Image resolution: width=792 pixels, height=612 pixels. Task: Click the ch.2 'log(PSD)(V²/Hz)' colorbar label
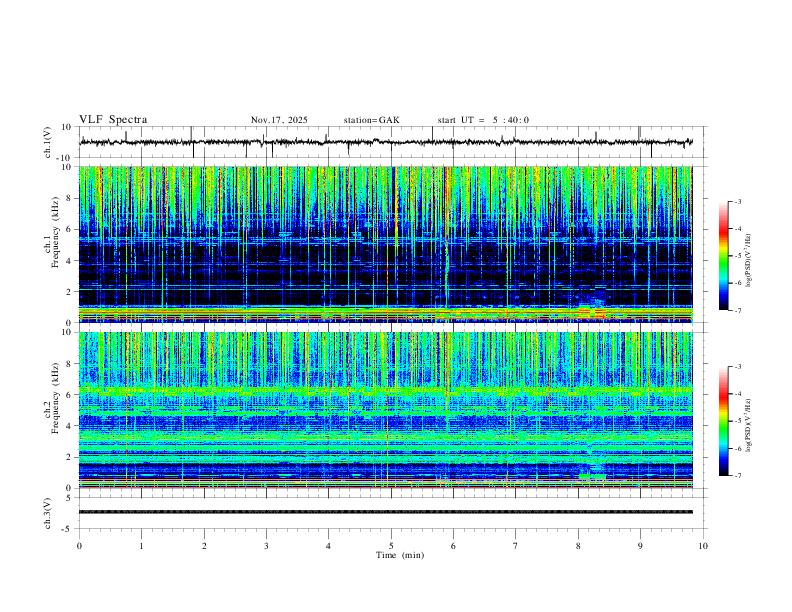click(748, 426)
